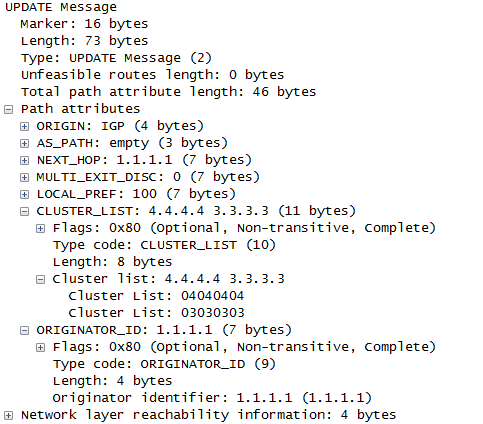The height and width of the screenshot is (424, 483).
Task: Select the Unfeasible routes length line
Action: point(152,75)
